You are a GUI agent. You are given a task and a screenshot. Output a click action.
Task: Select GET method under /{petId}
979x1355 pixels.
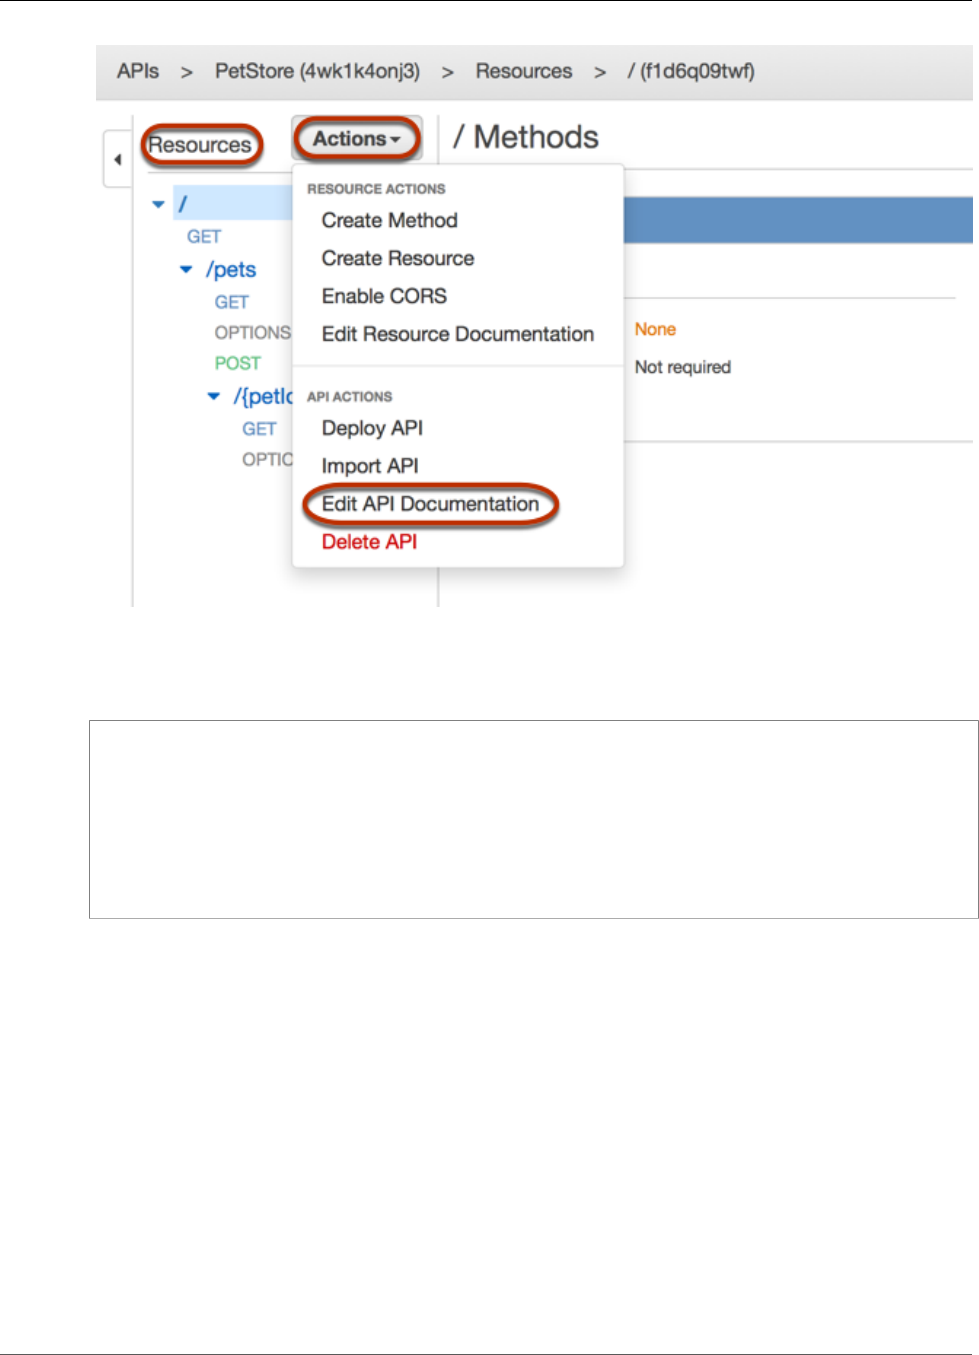pos(259,429)
